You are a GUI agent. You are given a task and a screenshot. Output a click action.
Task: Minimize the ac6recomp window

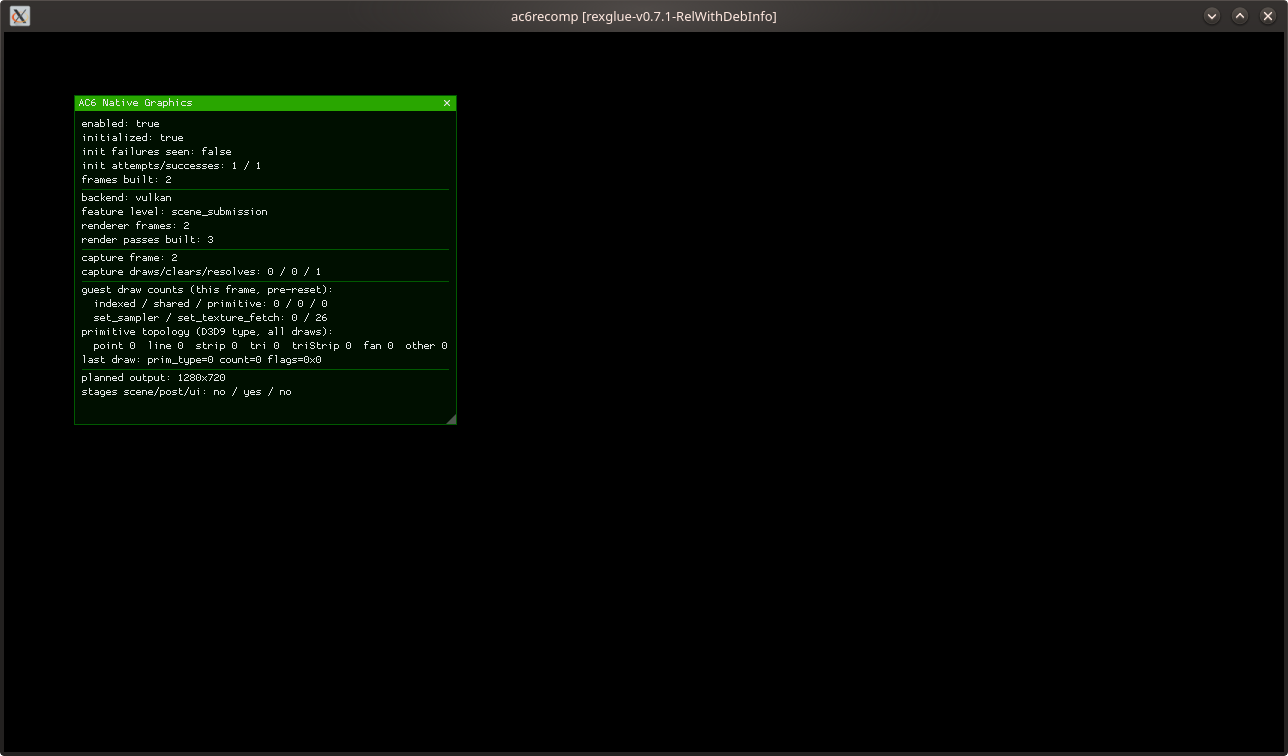1212,16
